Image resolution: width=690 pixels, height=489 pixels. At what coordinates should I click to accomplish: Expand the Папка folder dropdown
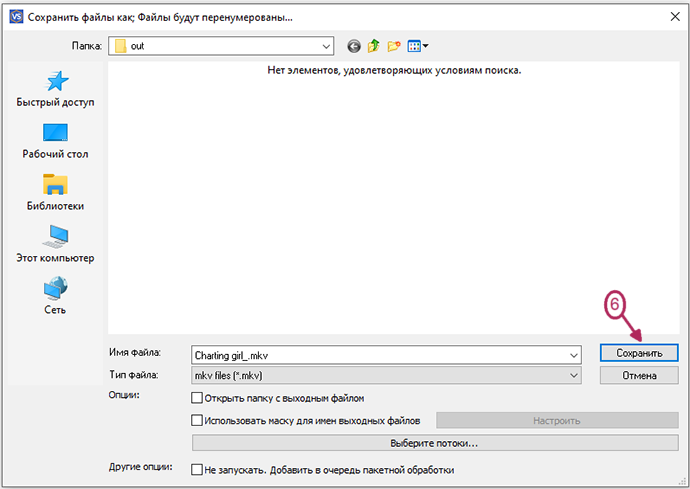[325, 46]
